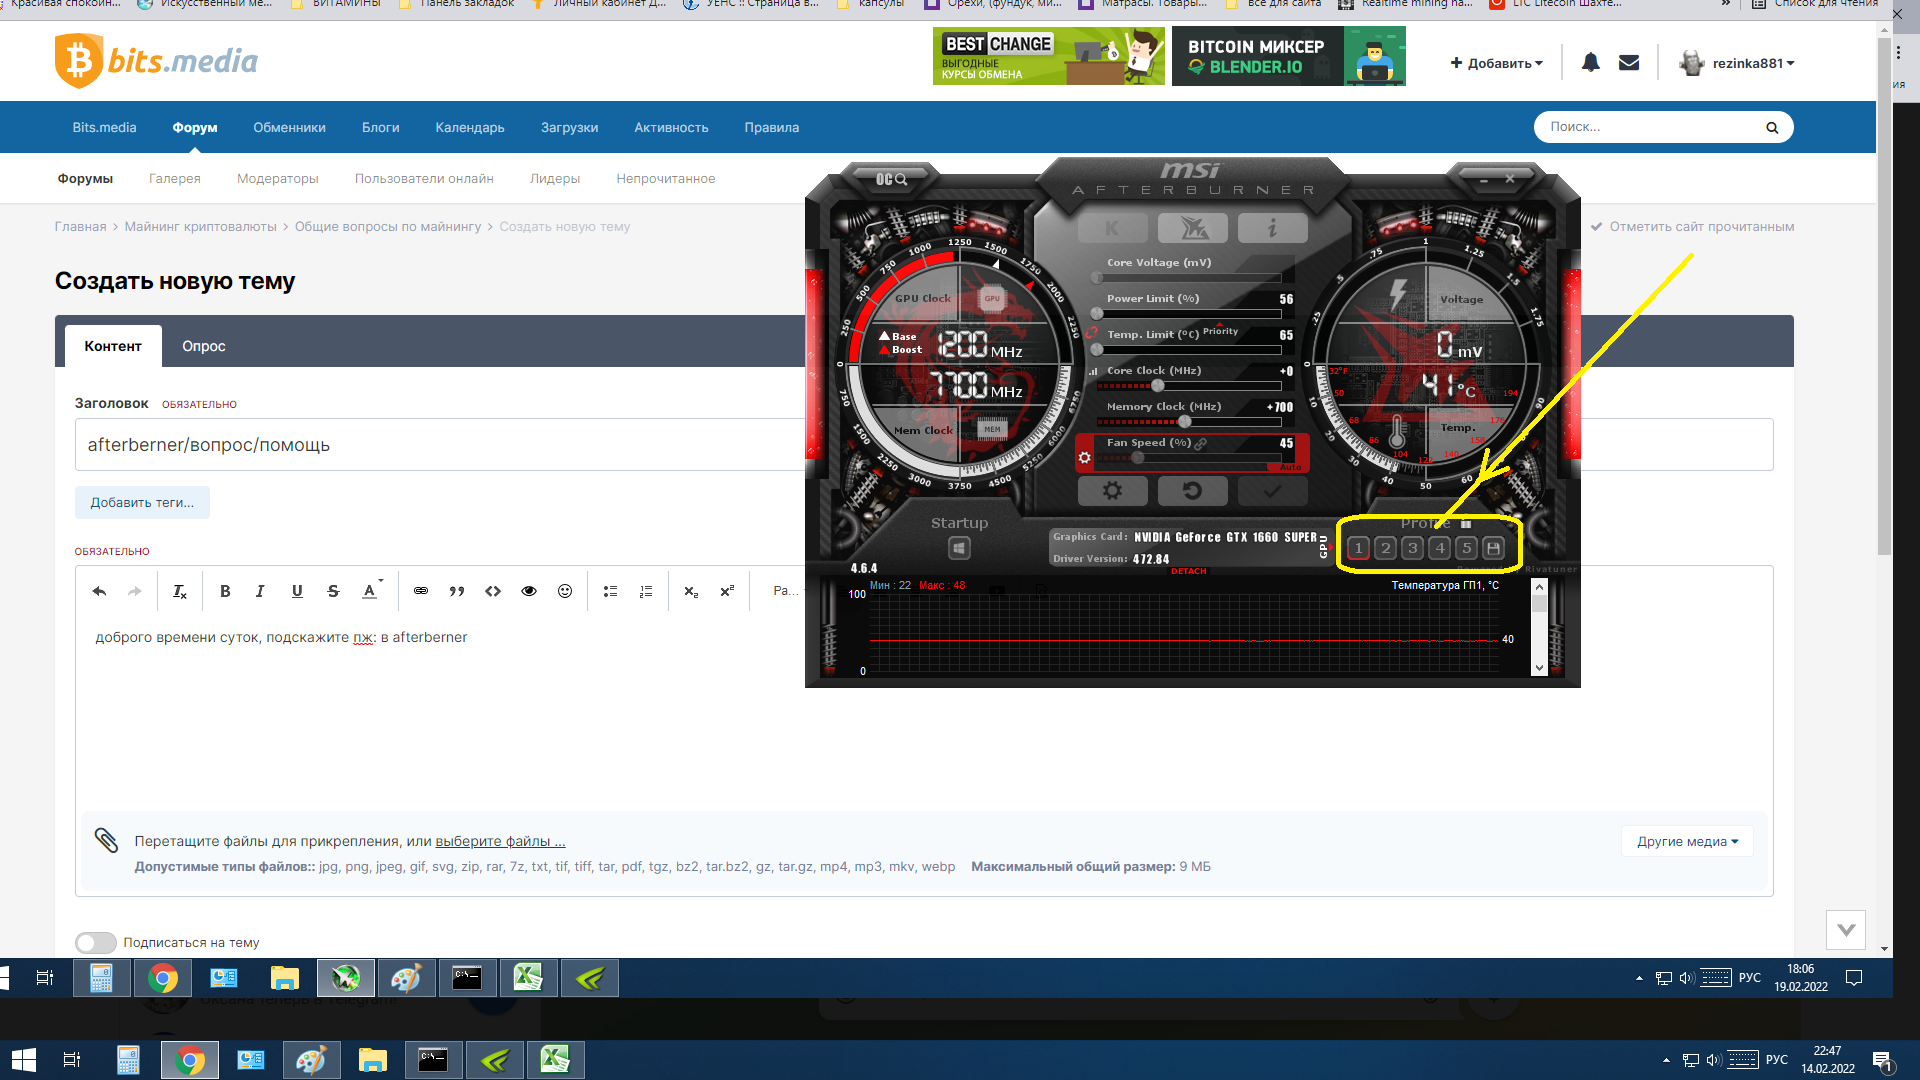This screenshot has height=1080, width=1920.
Task: Click the bits.media logo
Action: point(156,61)
